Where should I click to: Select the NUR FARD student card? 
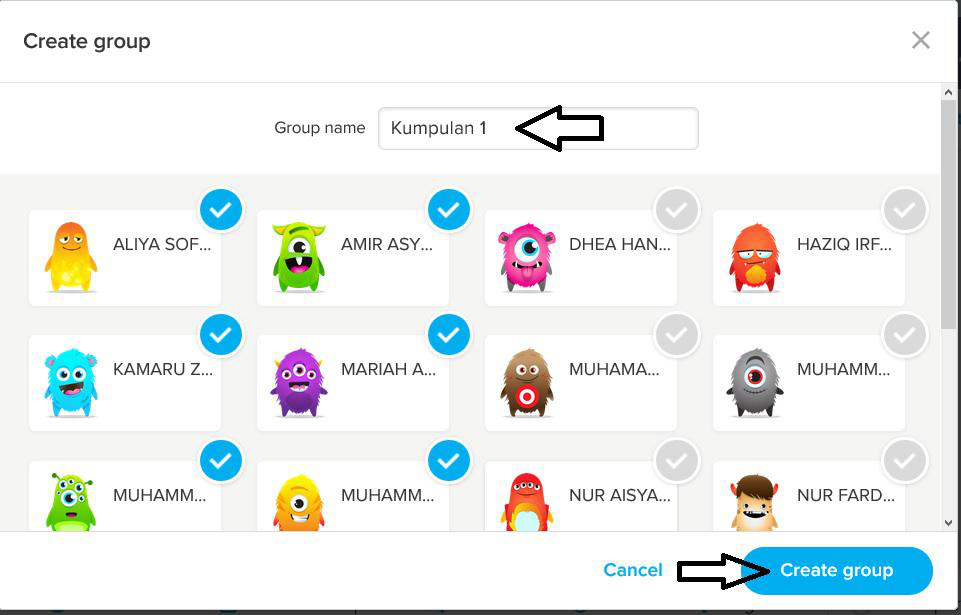pos(809,496)
